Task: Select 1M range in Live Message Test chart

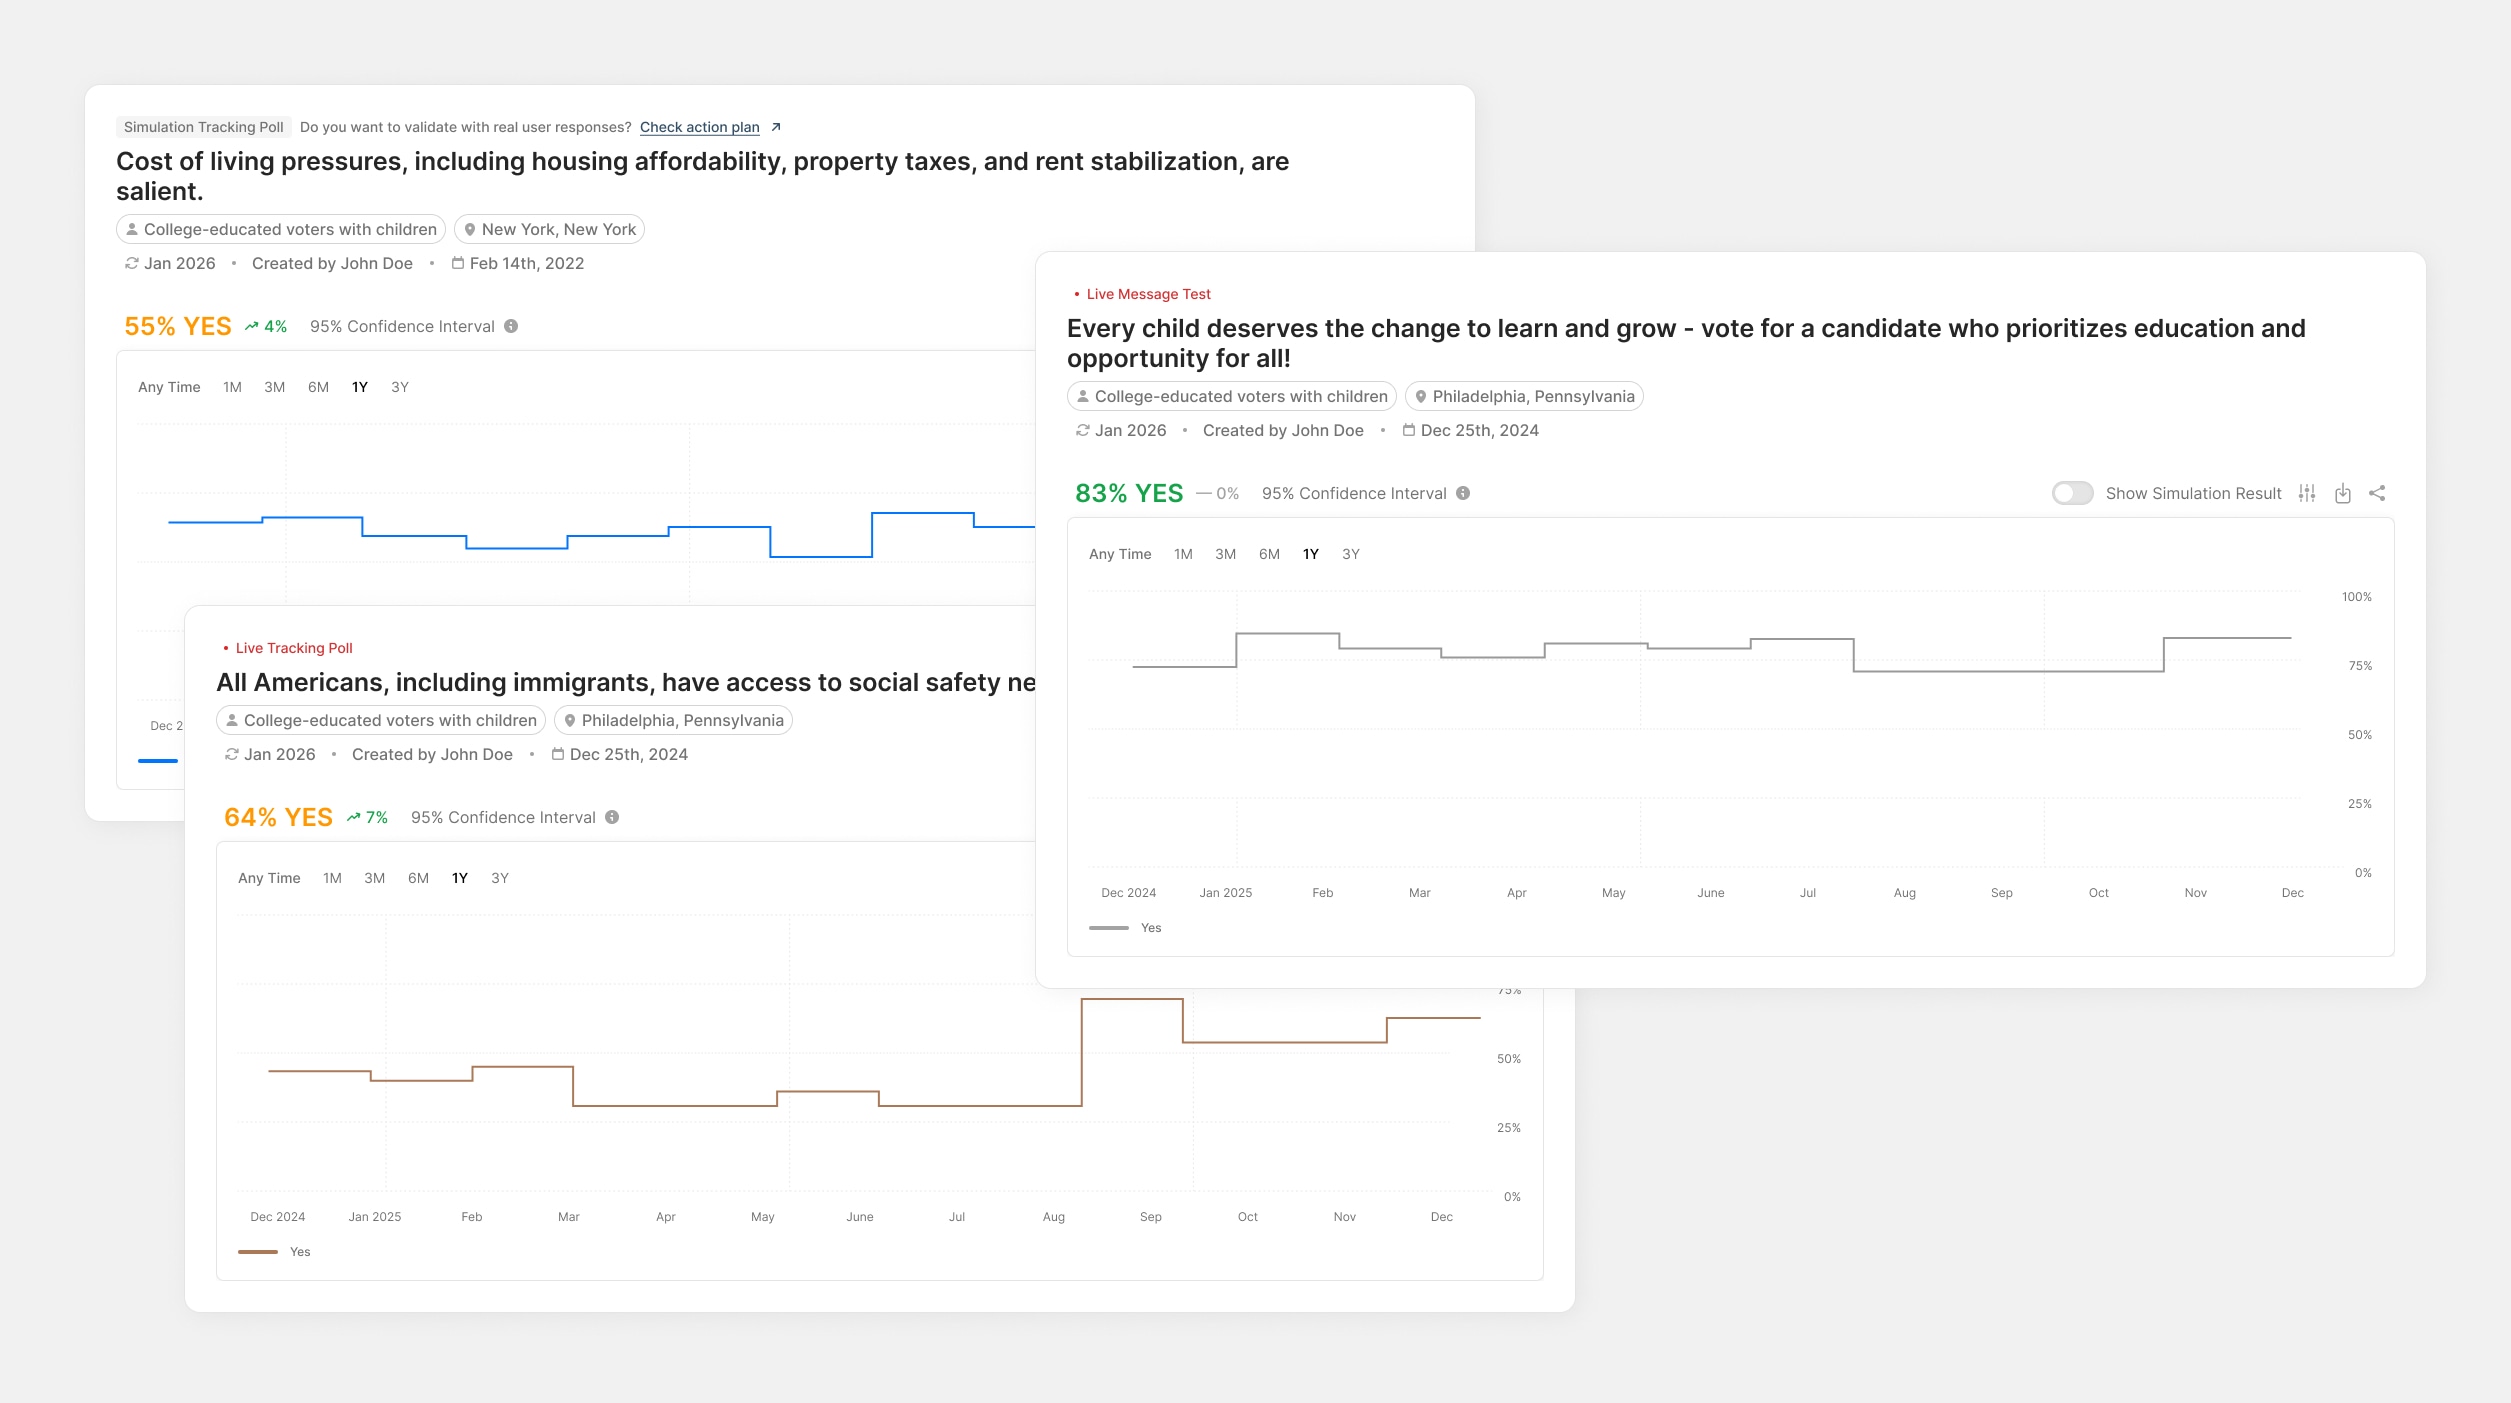Action: pyautogui.click(x=1183, y=554)
